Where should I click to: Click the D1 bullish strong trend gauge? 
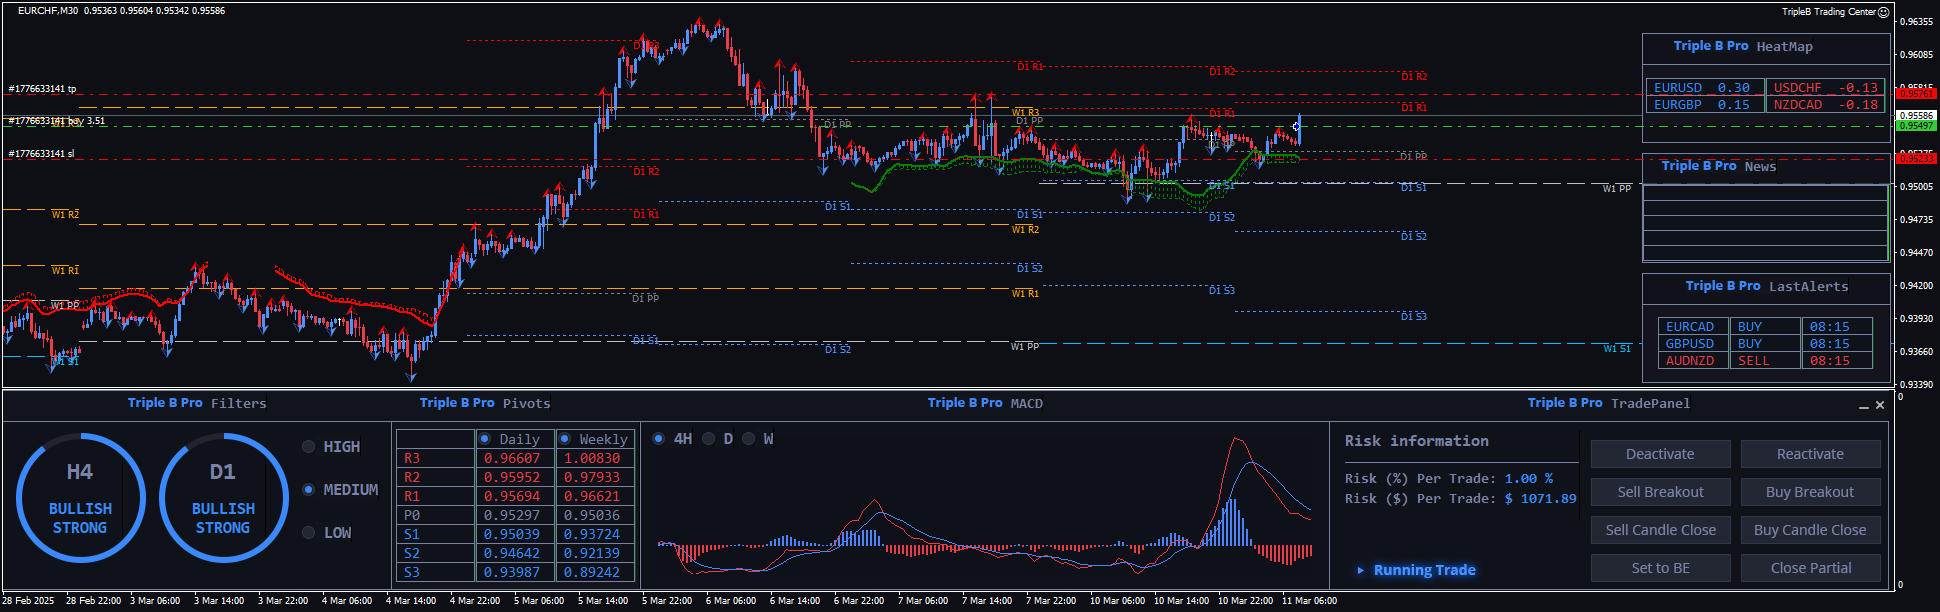(x=223, y=498)
